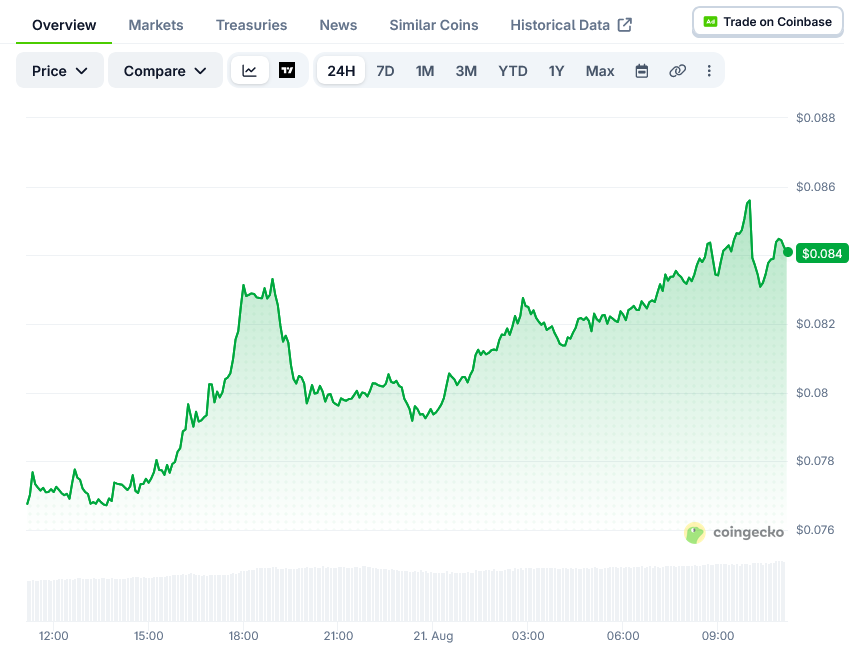The height and width of the screenshot is (646, 856).
Task: Switch to the Treasuries tab
Action: 251,25
